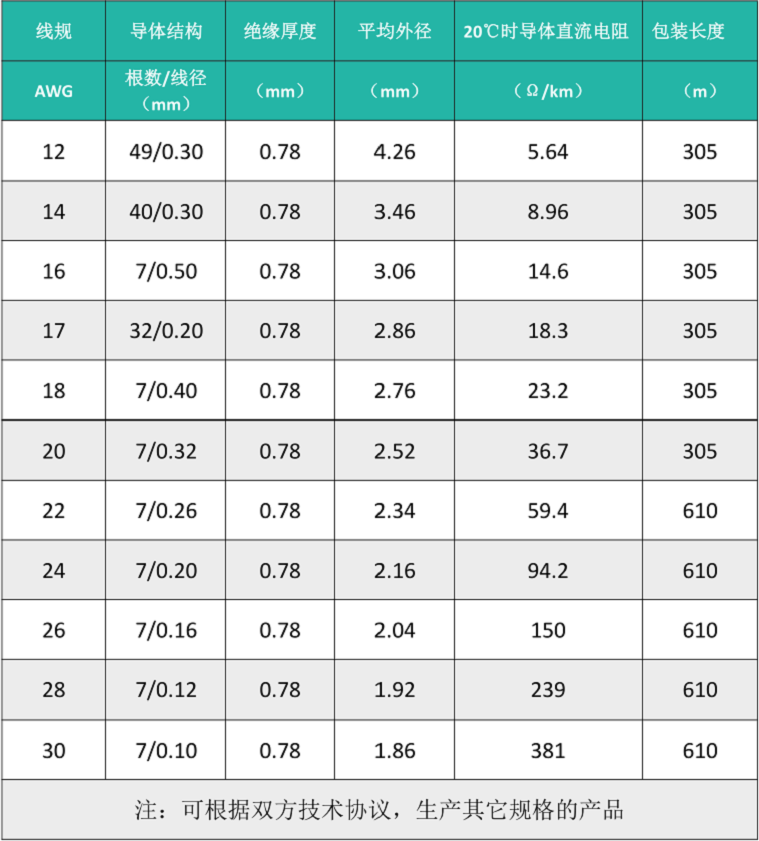Select the 150 resistance cell

pos(548,630)
